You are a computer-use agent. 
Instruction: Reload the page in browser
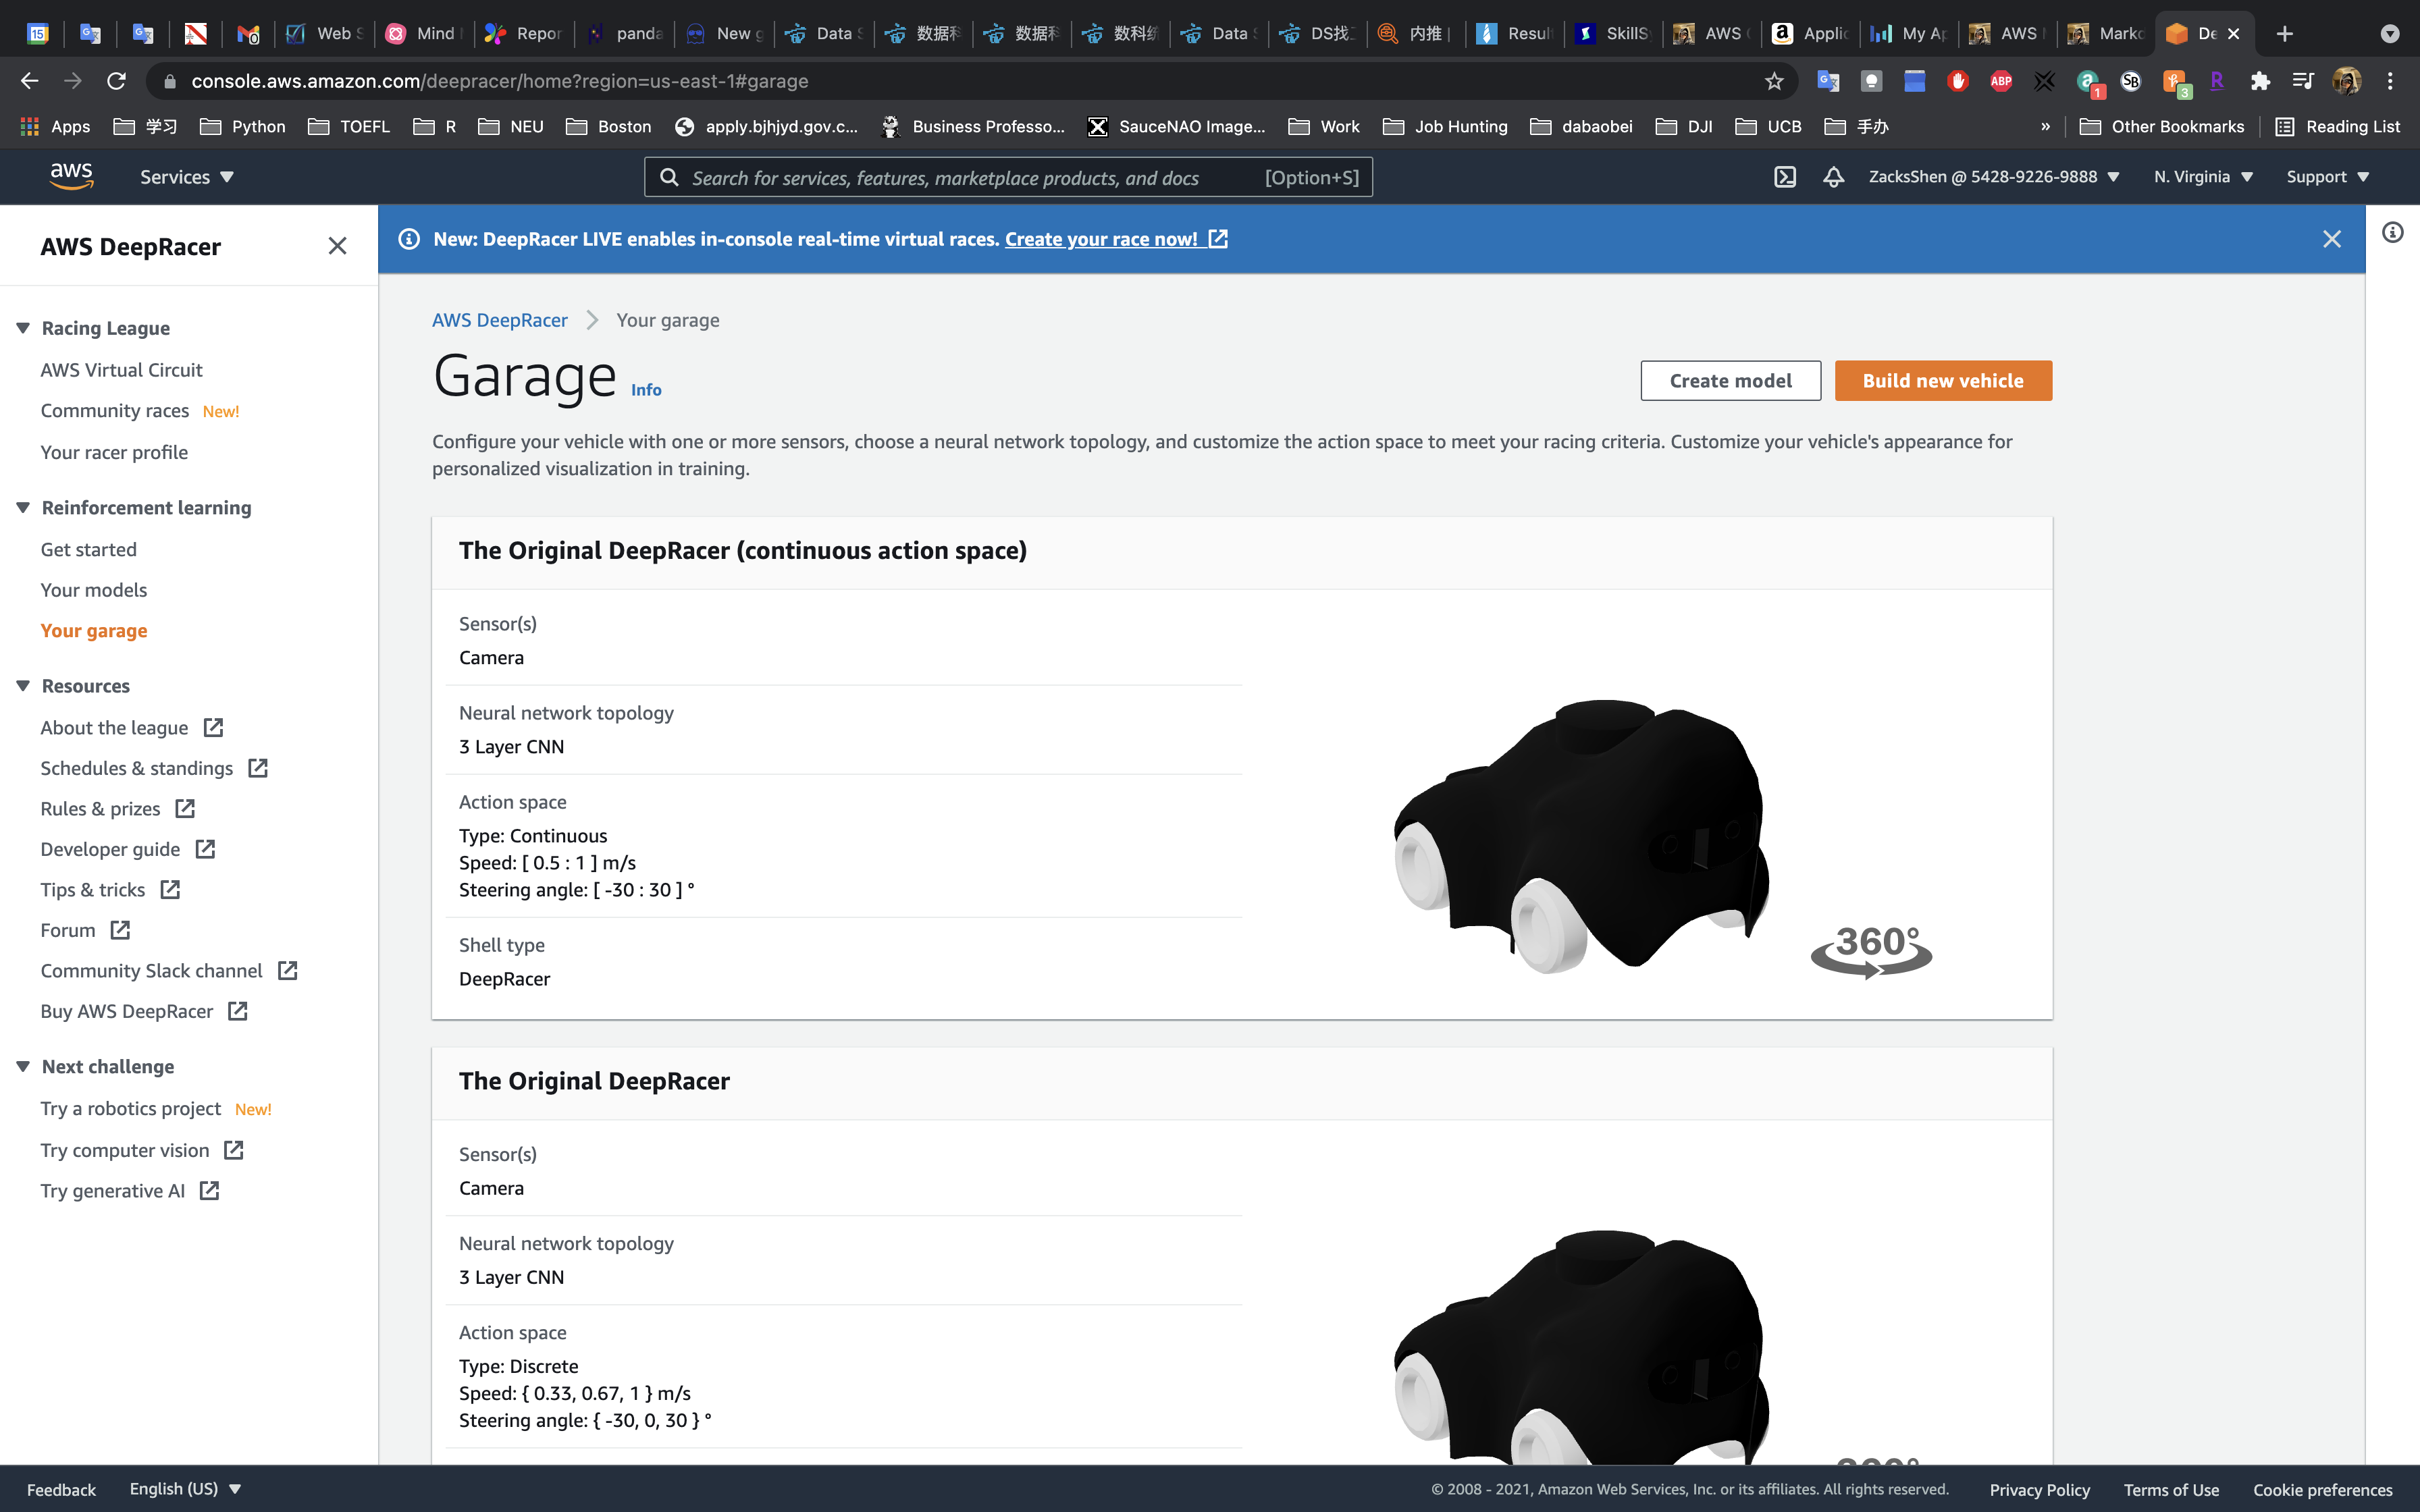(117, 81)
